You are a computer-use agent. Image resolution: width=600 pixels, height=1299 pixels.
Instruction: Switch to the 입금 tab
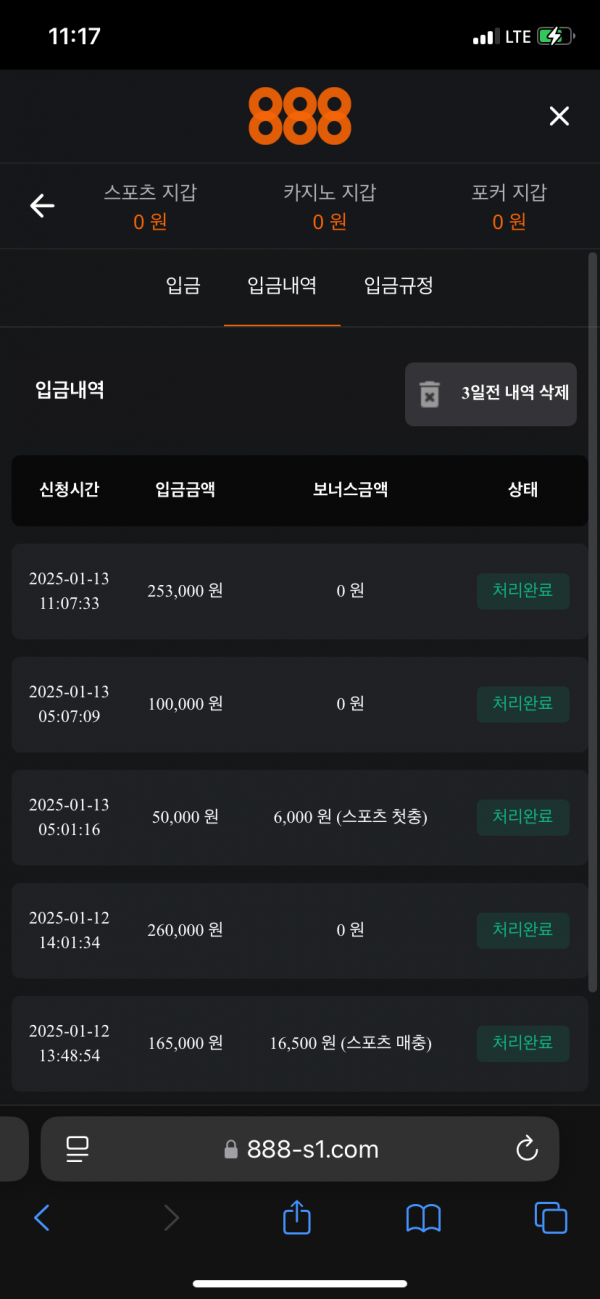(x=183, y=286)
